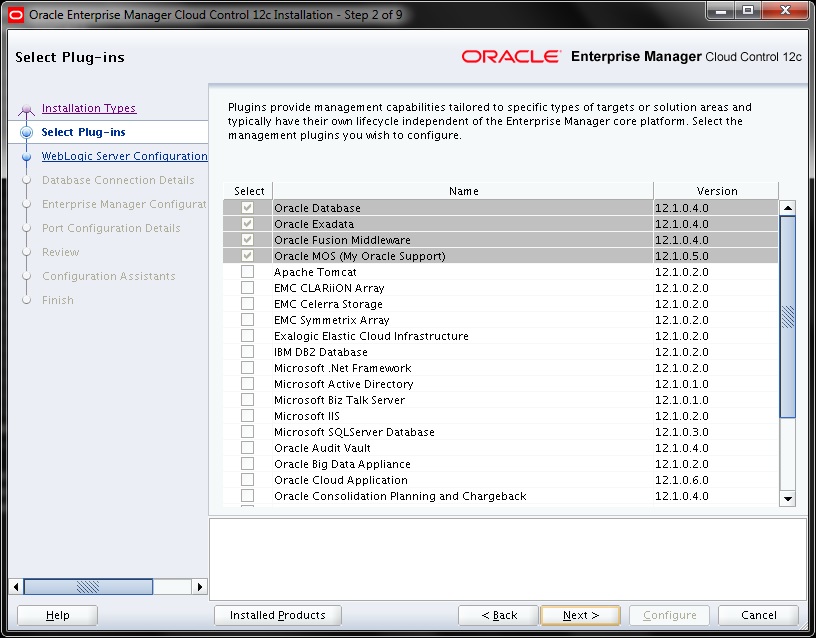Click the WebLogic Server Configuration step bullet
Screen dimensions: 819x638
tap(27, 156)
